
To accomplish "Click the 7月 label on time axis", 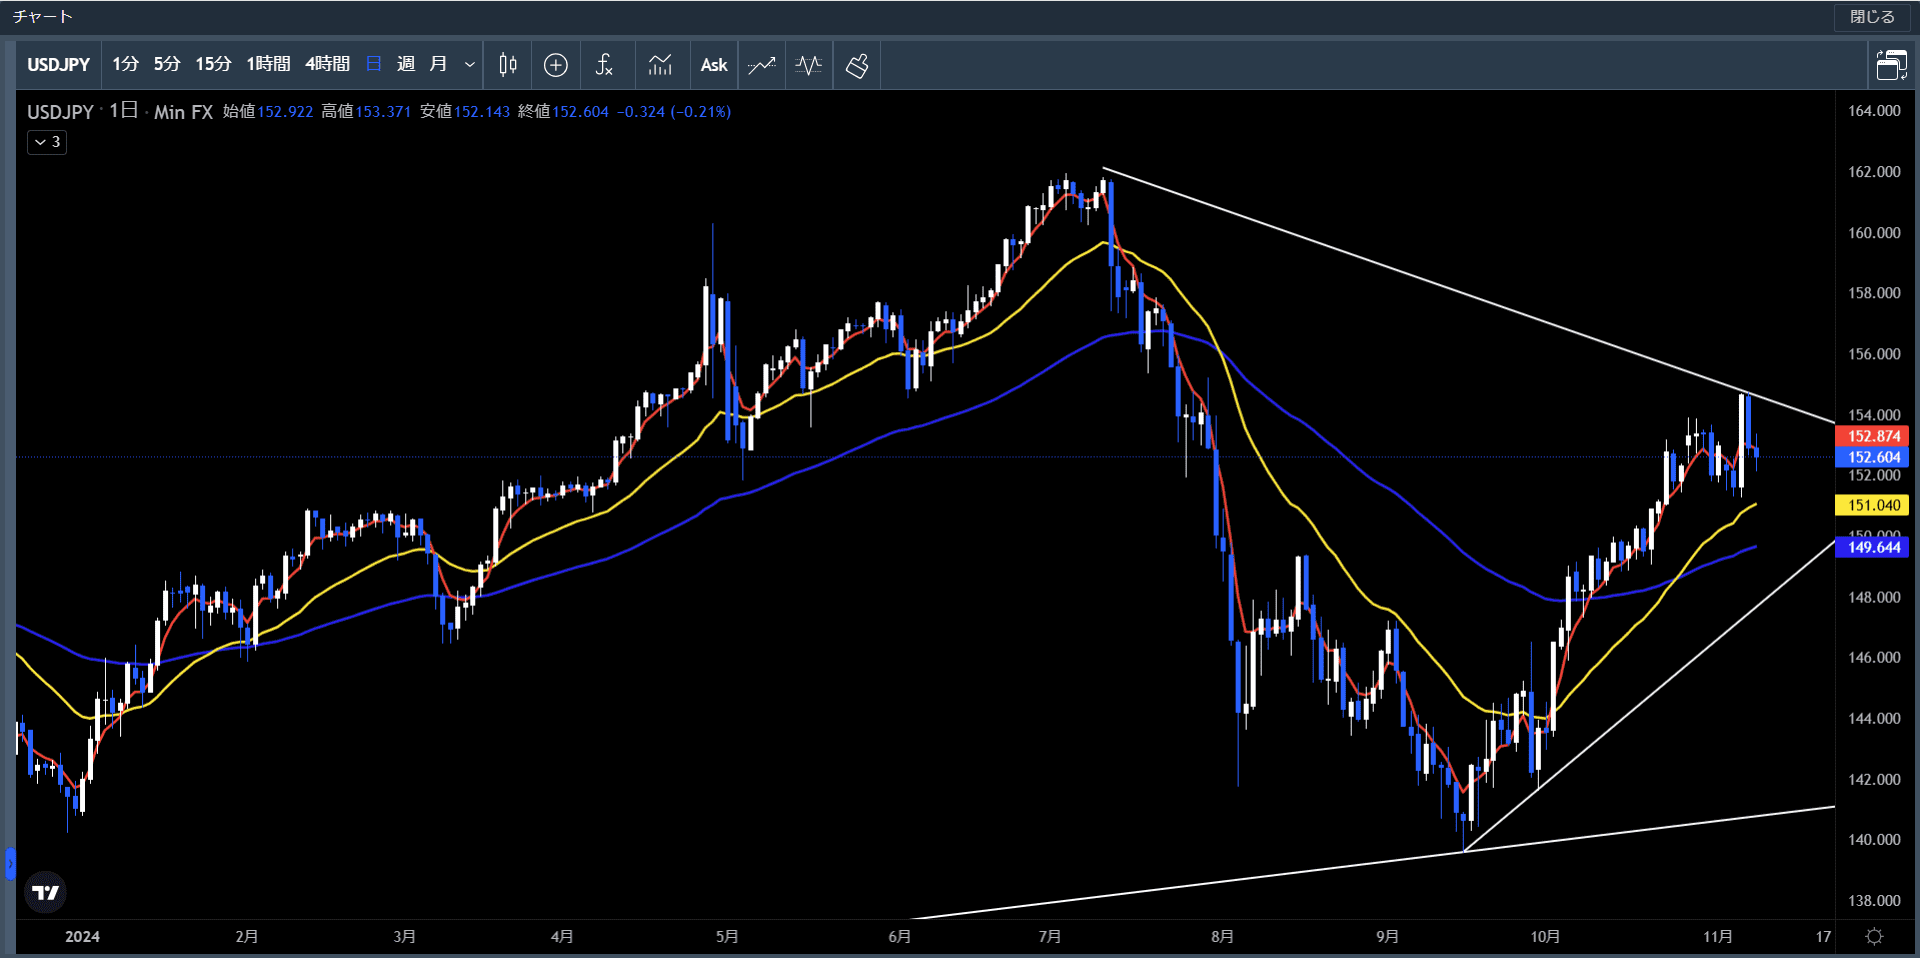I will coord(1049,937).
